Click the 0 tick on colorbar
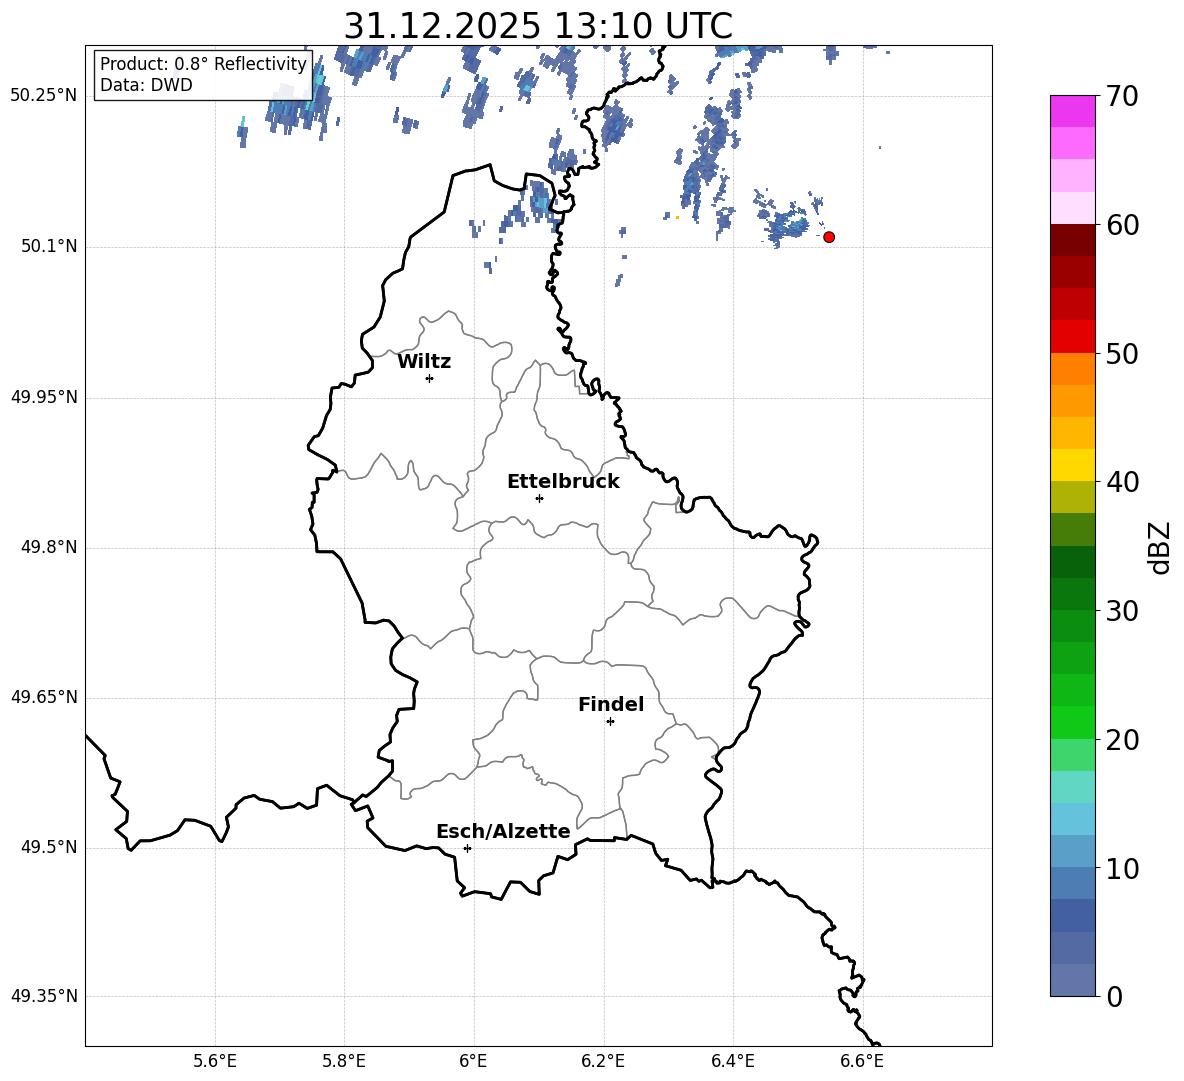 [x=1114, y=996]
